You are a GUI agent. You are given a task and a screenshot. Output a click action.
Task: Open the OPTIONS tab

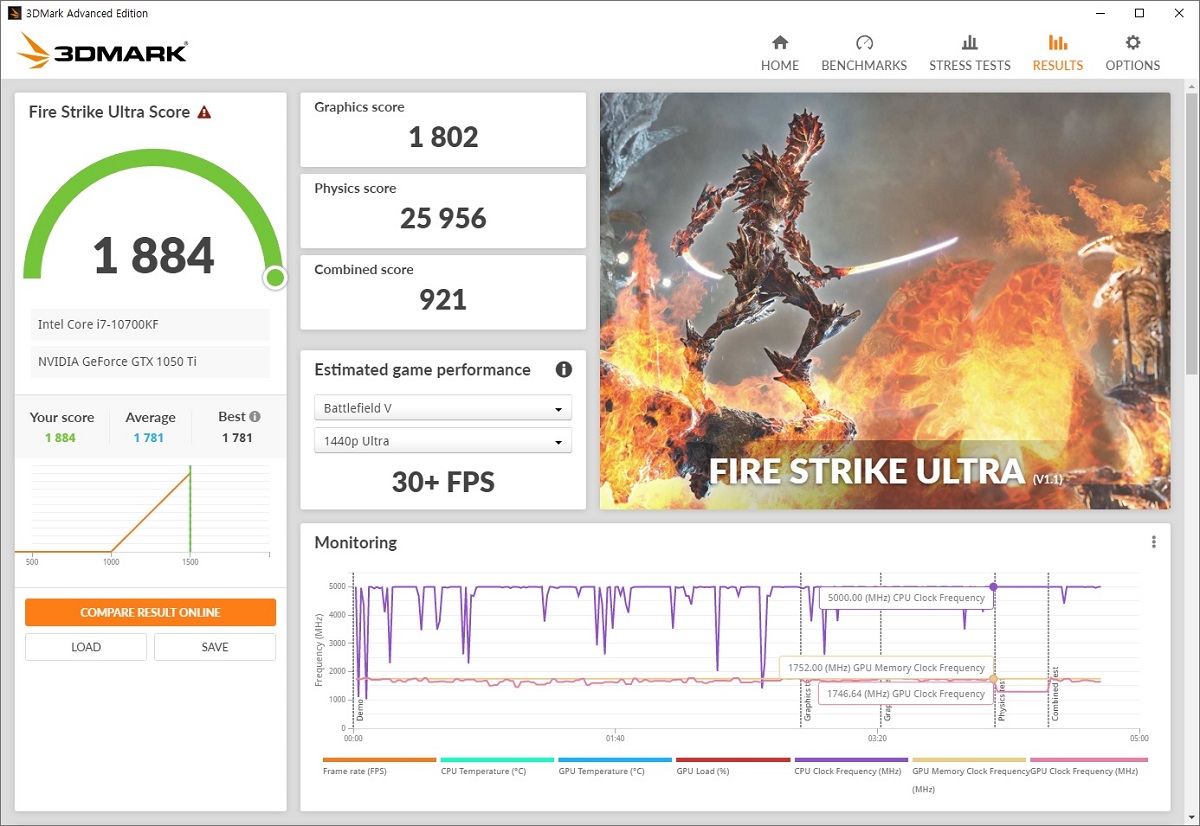[x=1133, y=54]
